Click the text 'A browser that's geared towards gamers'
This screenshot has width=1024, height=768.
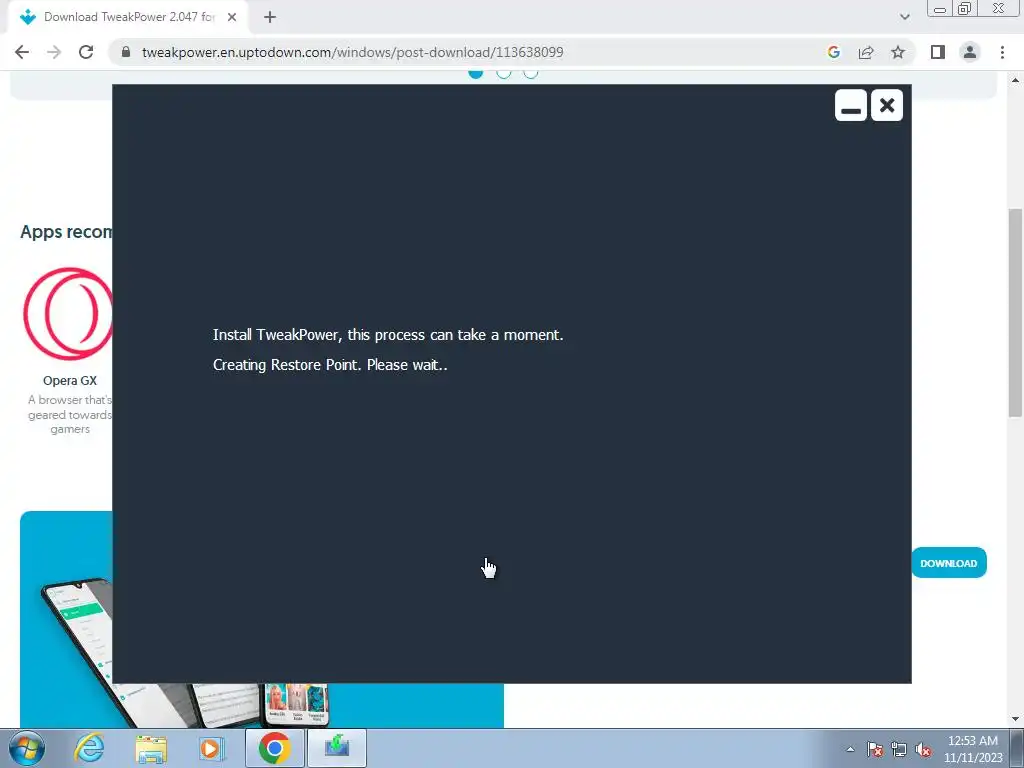[x=70, y=415]
